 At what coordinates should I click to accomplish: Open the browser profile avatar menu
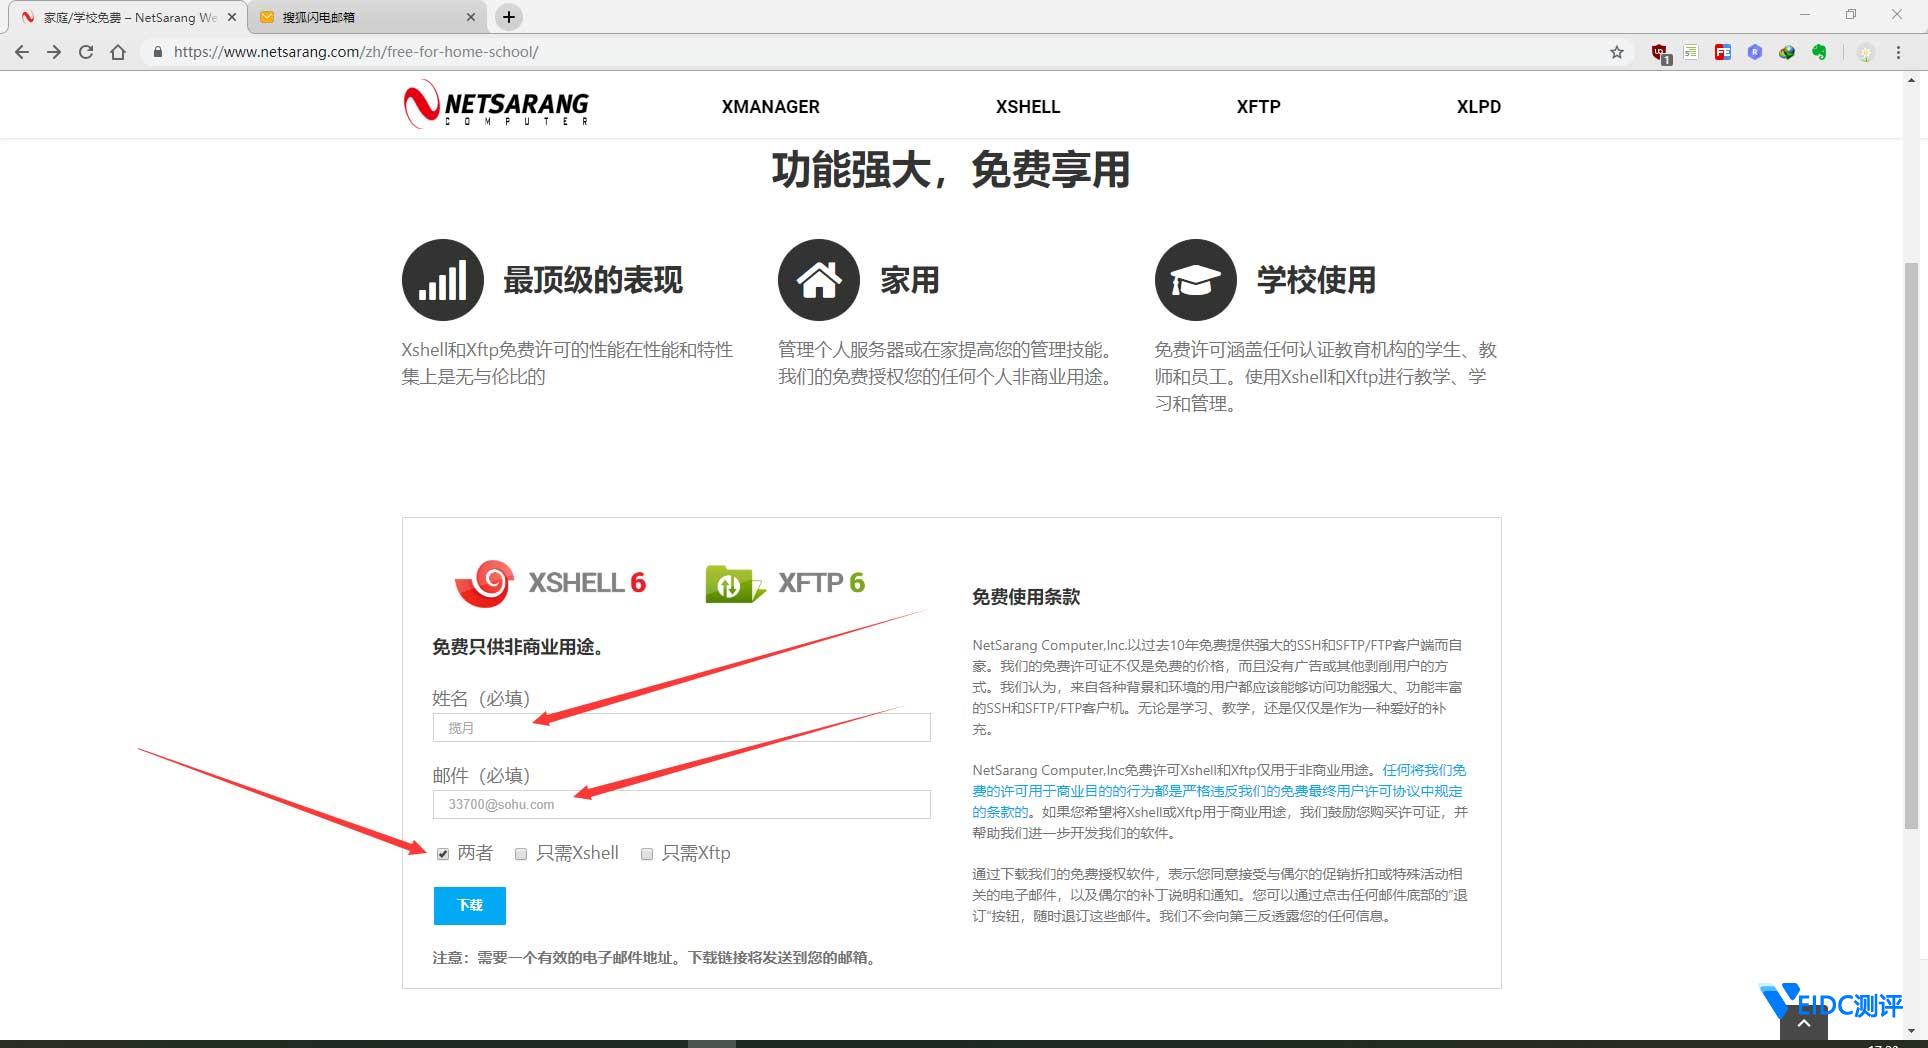[x=1865, y=51]
